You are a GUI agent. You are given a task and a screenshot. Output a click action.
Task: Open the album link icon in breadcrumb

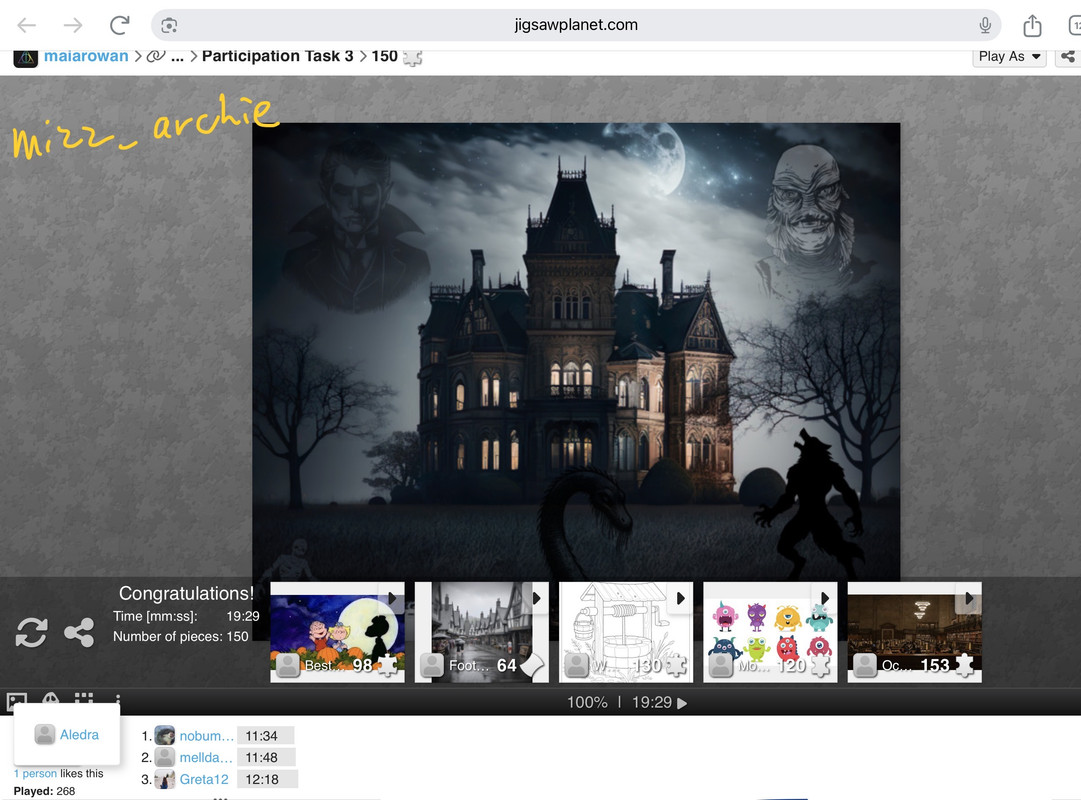156,57
